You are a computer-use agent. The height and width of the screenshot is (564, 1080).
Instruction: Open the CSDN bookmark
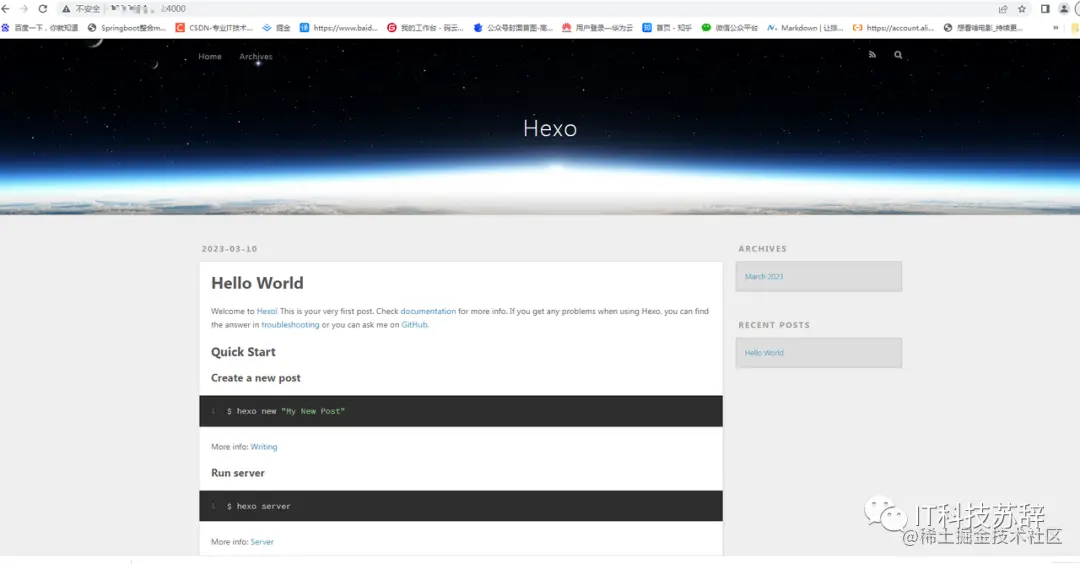coord(214,28)
